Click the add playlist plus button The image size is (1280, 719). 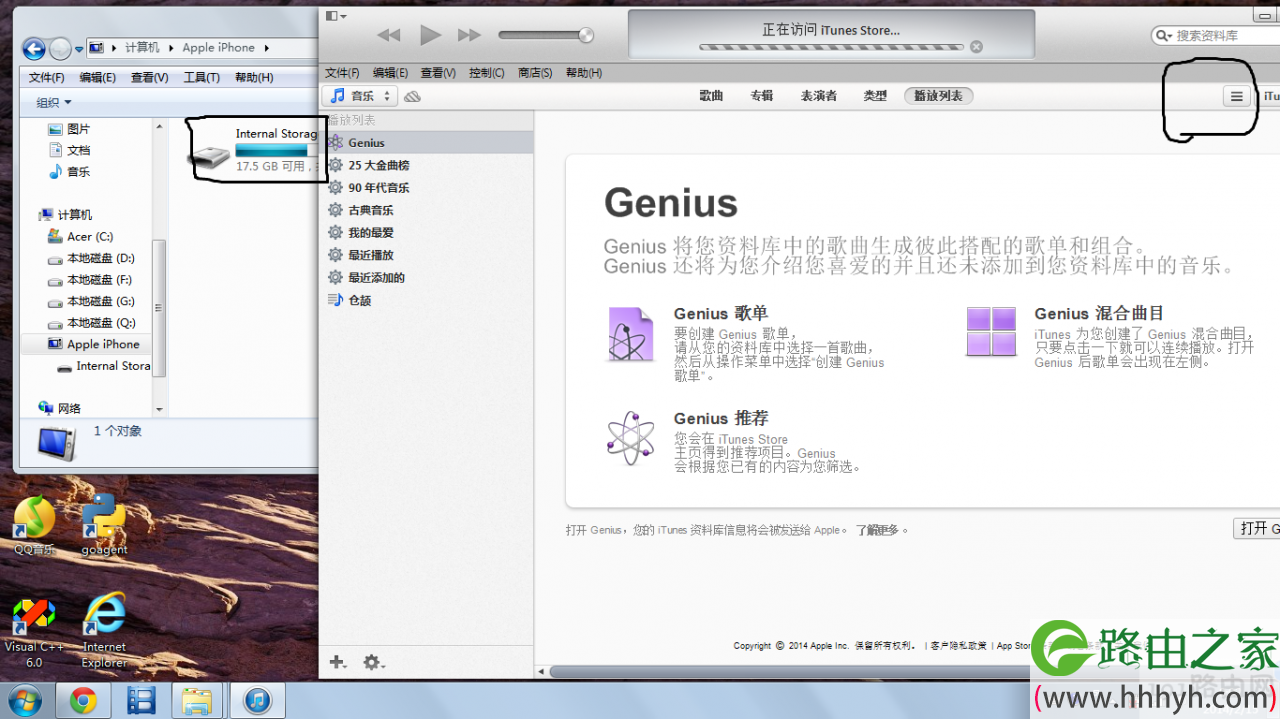(337, 662)
